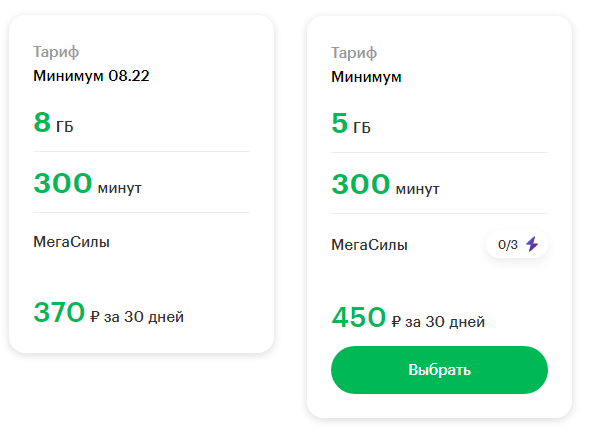589x437 pixels.
Task: Click the 5 ГБ data allowance
Action: coord(351,124)
